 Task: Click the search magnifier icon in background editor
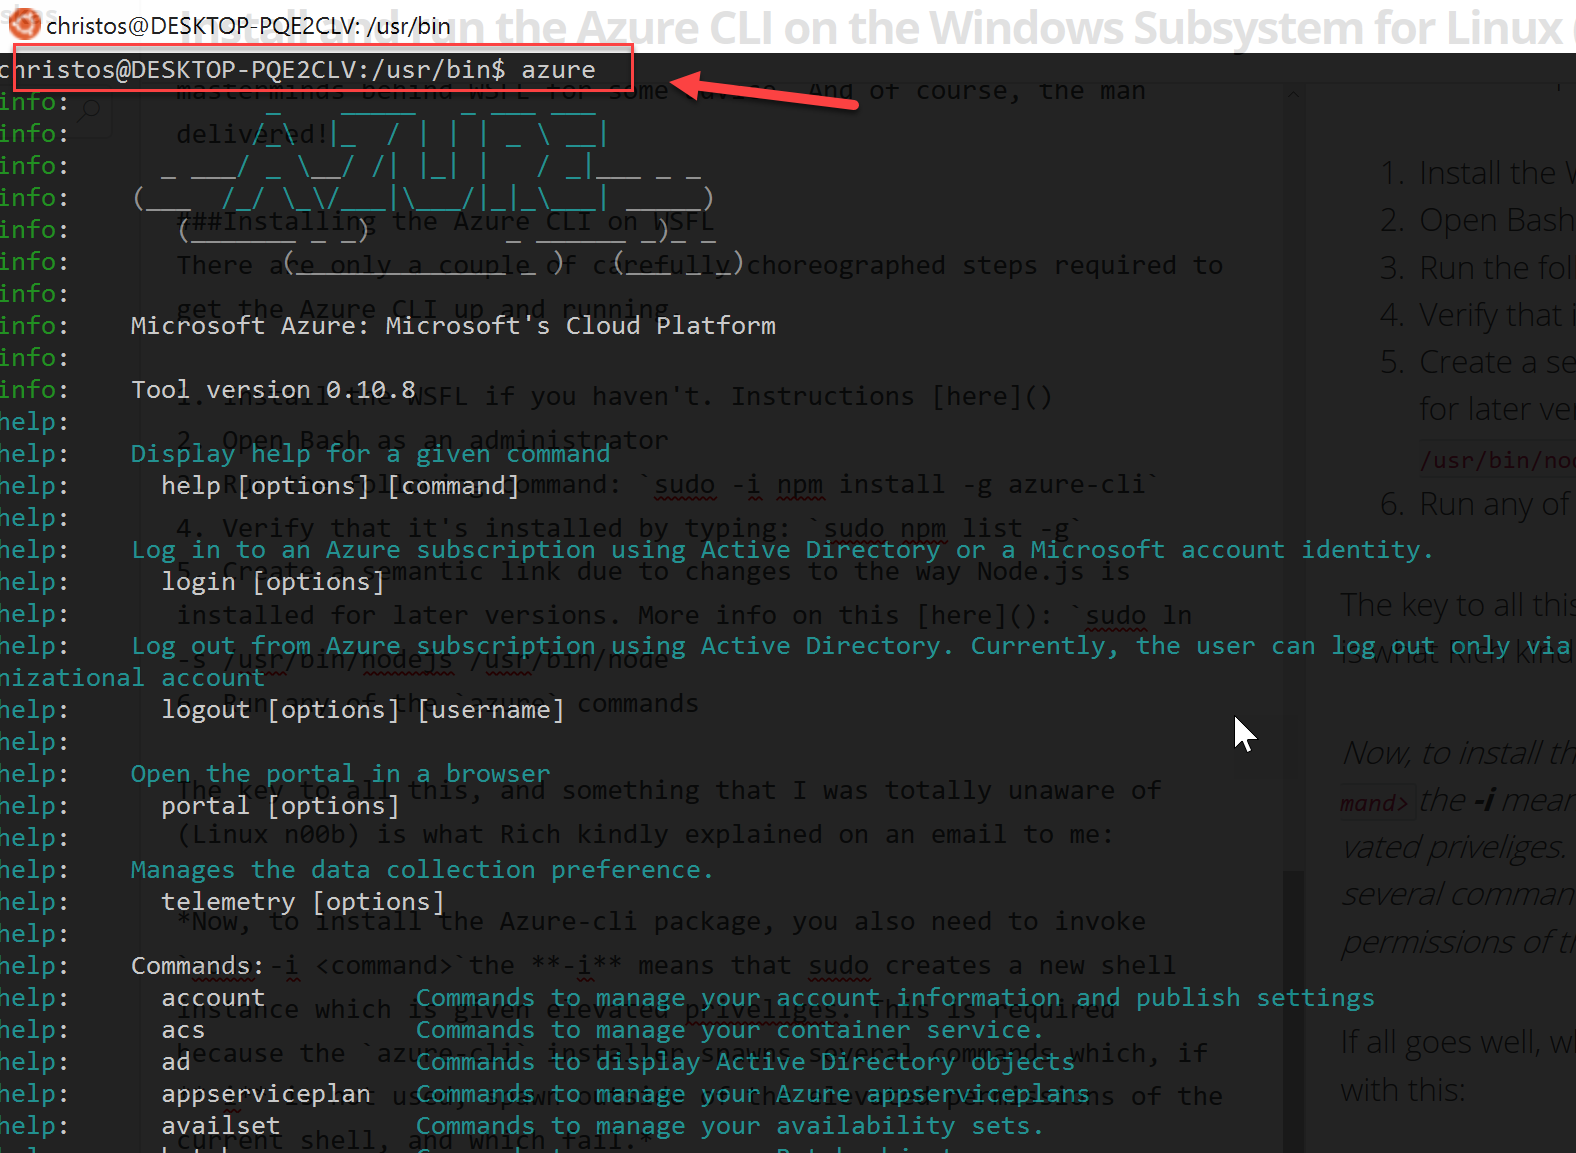(89, 109)
